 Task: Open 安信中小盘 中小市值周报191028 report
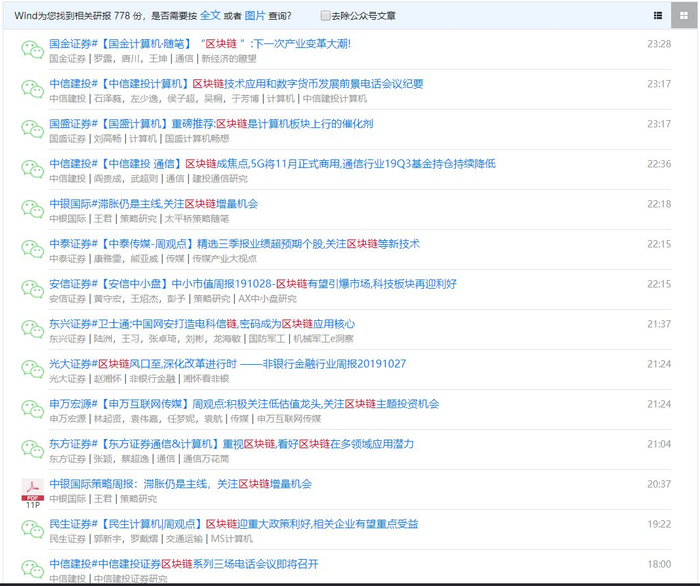point(253,284)
